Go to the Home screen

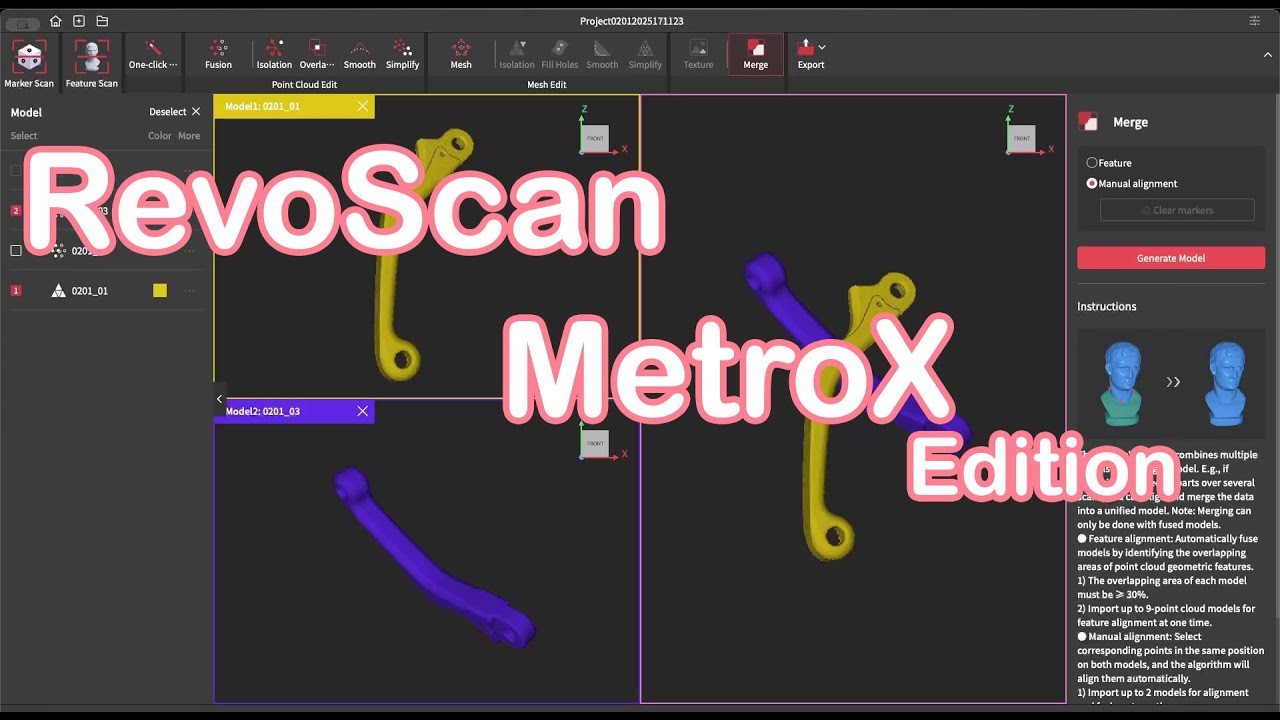[x=55, y=21]
